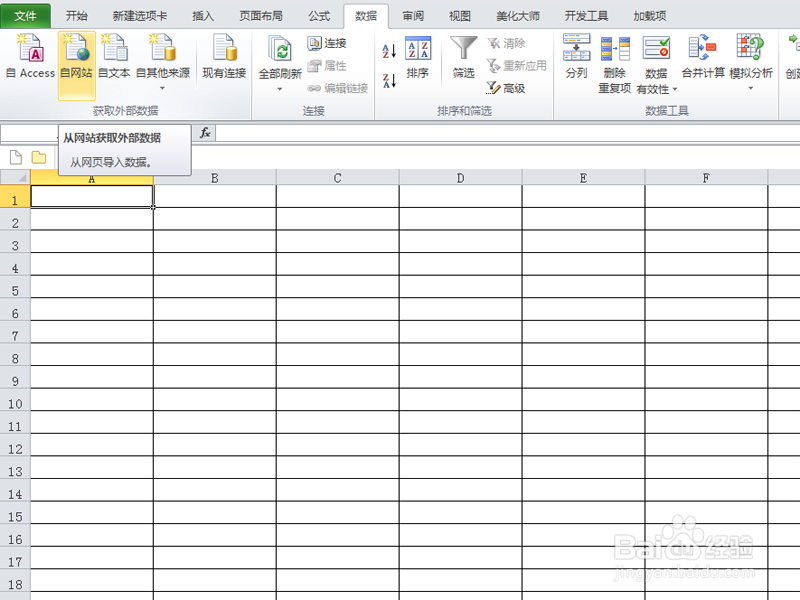Click the 重新应用 reapply button
800x600 pixels.
tap(516, 66)
